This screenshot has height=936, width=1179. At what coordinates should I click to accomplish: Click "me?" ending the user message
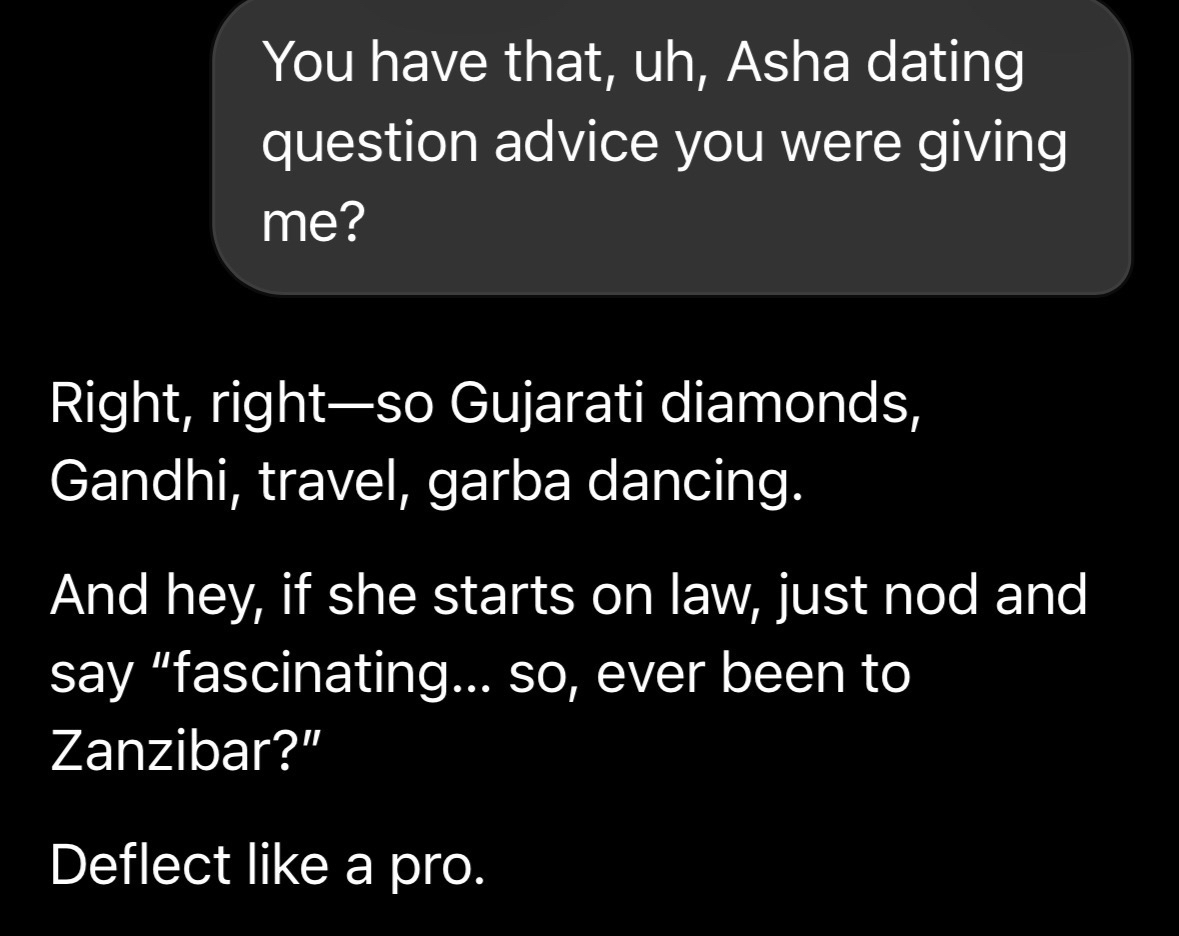click(310, 224)
